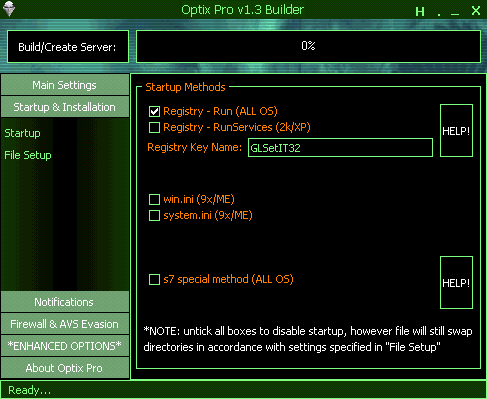The width and height of the screenshot is (487, 399).
Task: Expand the Notifications section
Action: pos(65,302)
